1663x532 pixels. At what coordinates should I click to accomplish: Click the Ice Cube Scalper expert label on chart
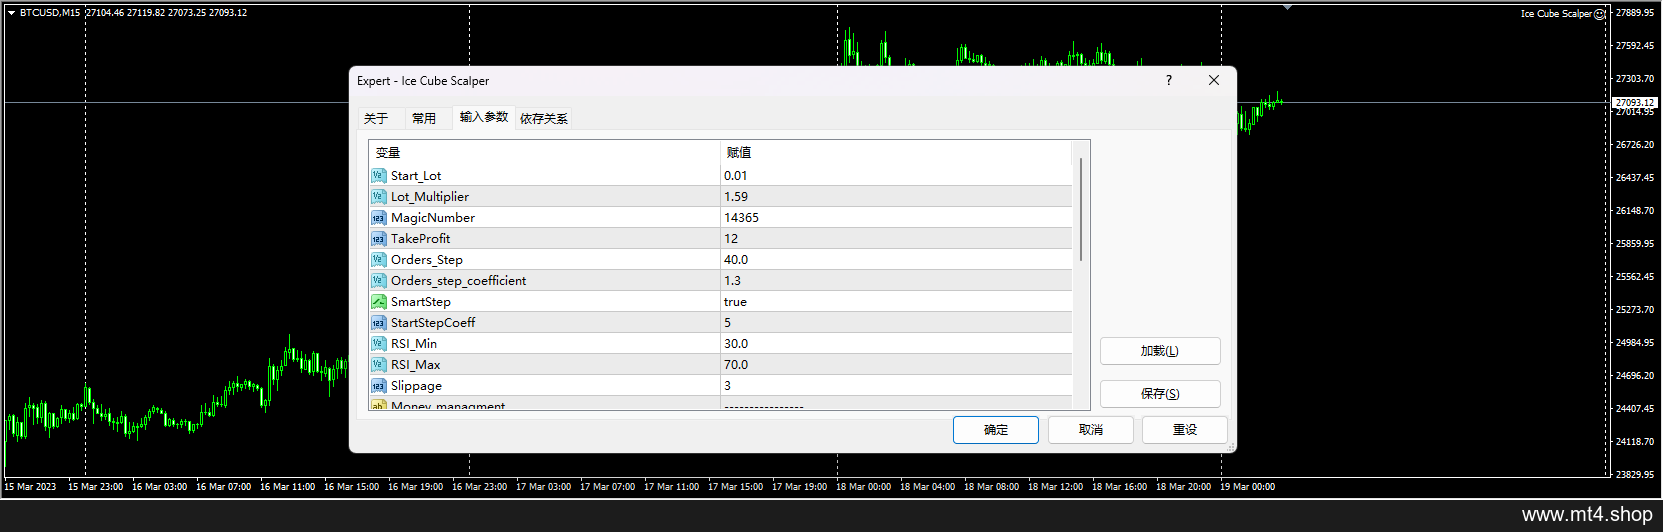pos(1556,14)
